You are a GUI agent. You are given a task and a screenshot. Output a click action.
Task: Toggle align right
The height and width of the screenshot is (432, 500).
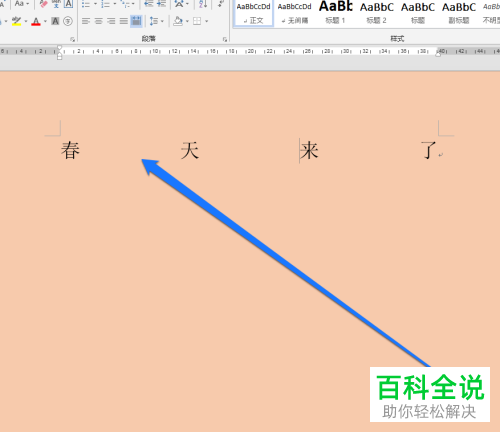tap(111, 21)
